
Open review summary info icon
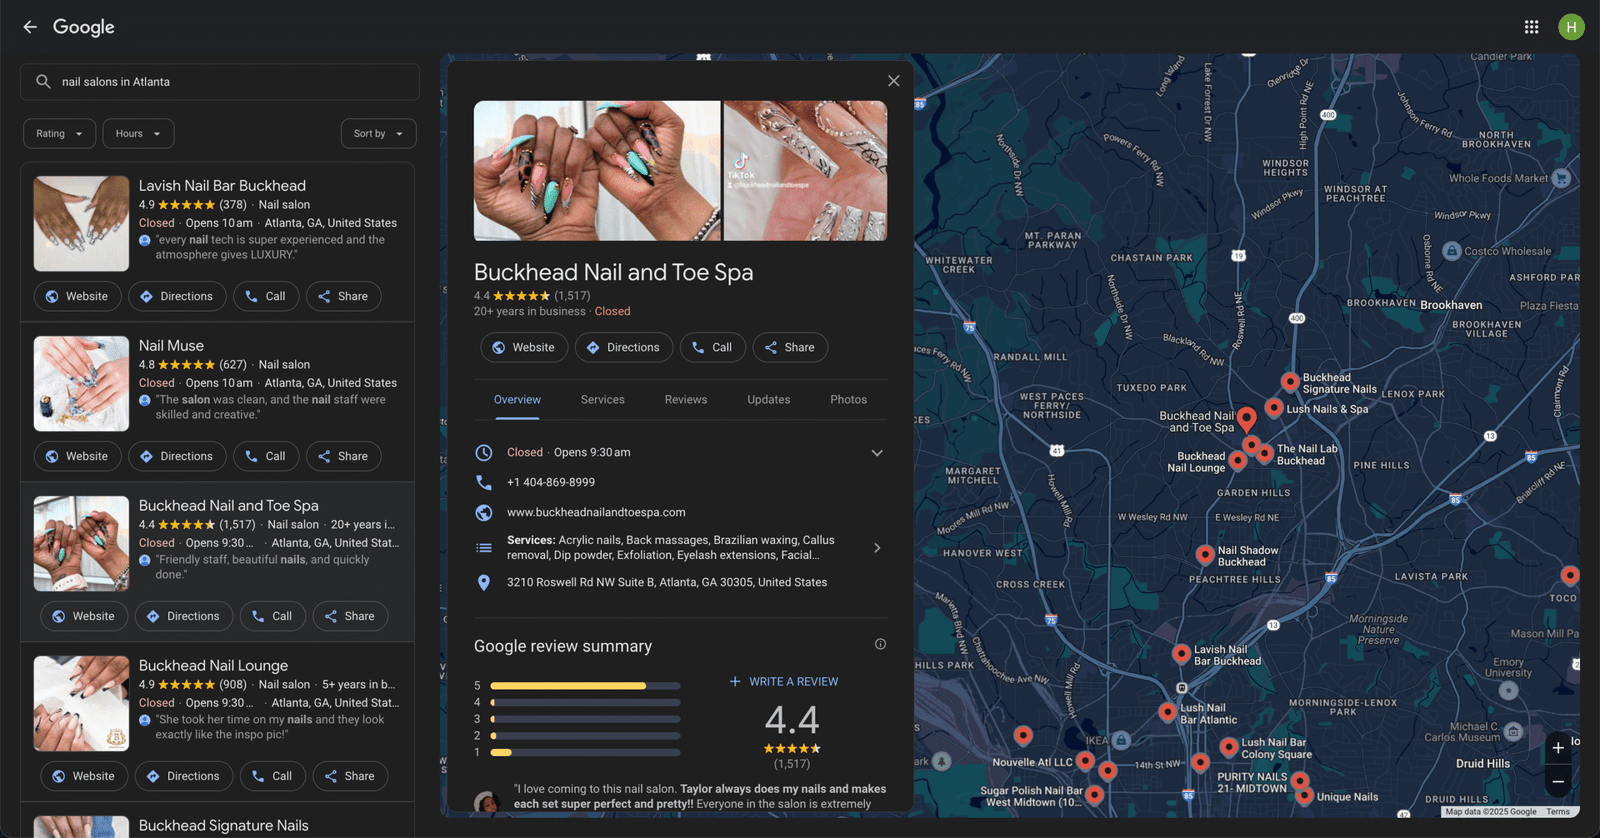[880, 644]
